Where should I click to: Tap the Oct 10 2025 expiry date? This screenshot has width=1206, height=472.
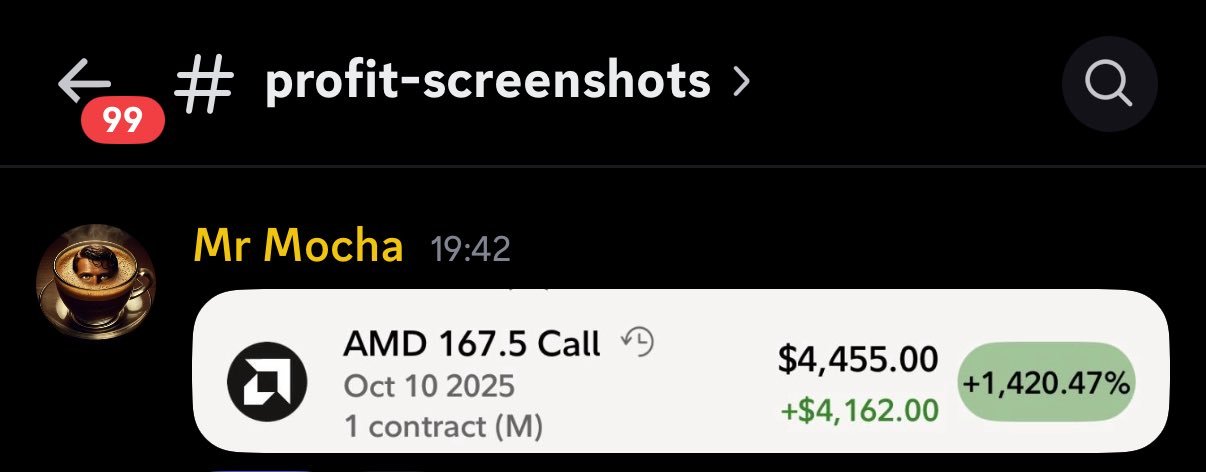(x=429, y=386)
